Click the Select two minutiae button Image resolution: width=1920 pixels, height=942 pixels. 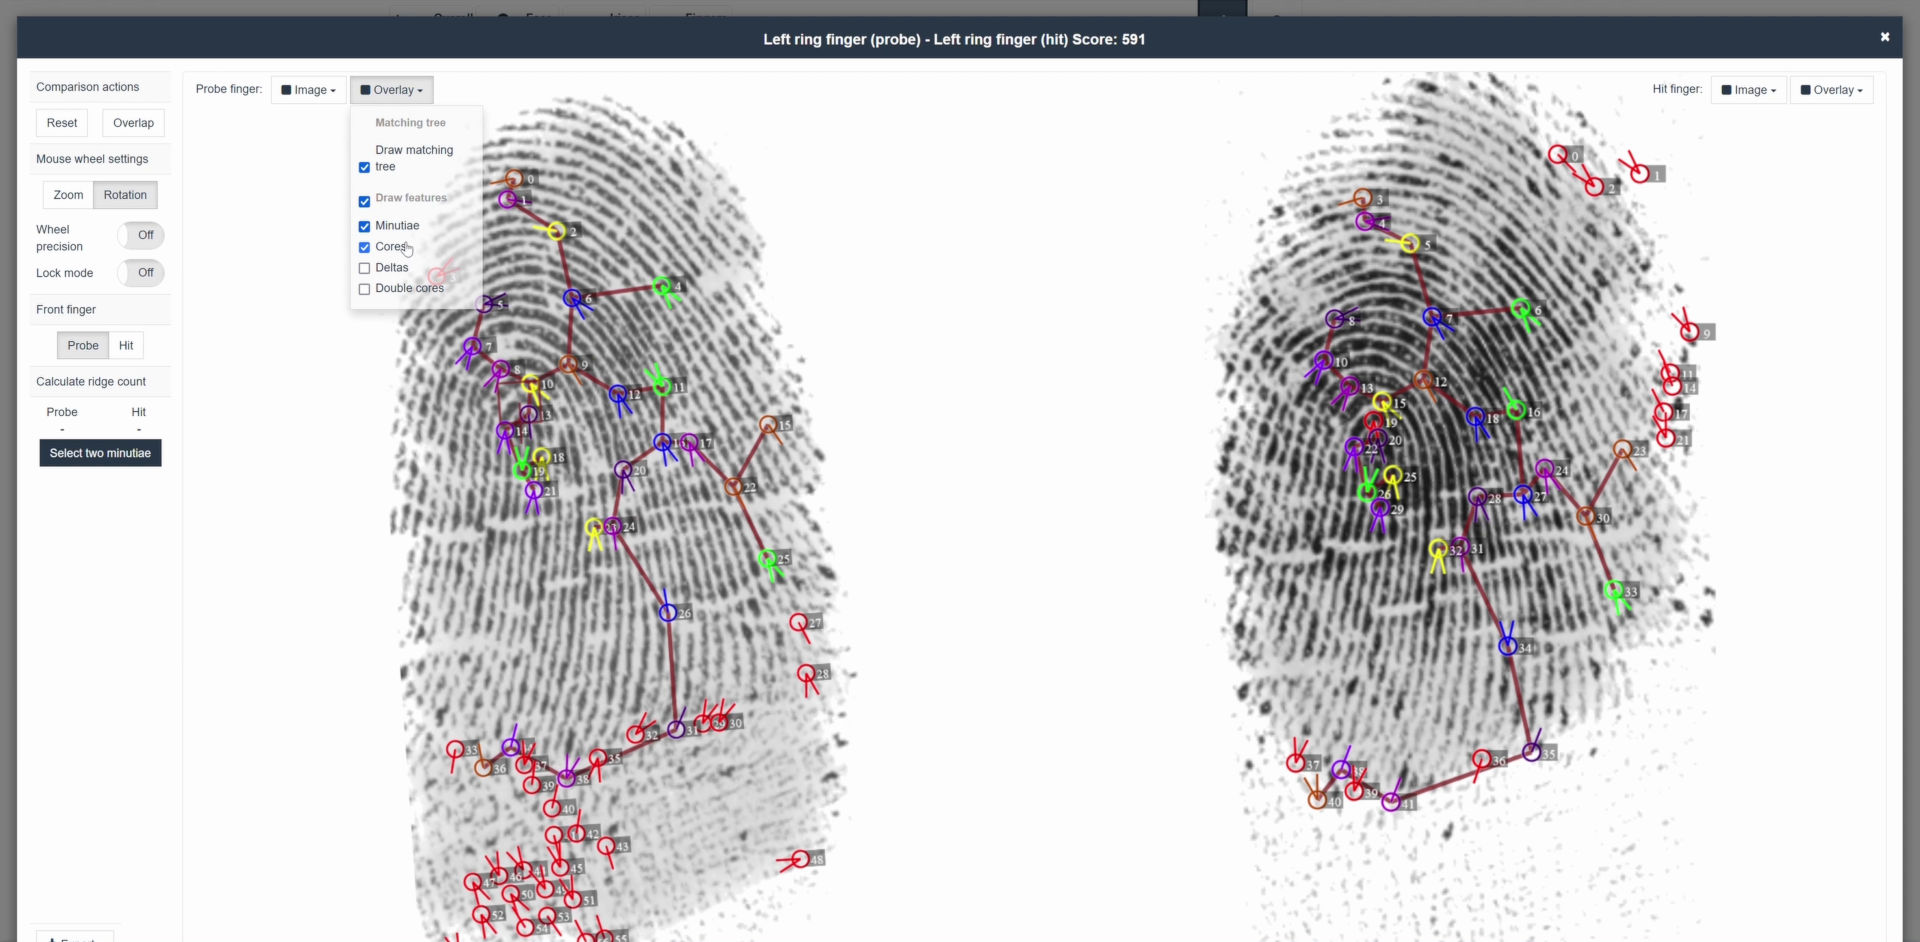[100, 453]
